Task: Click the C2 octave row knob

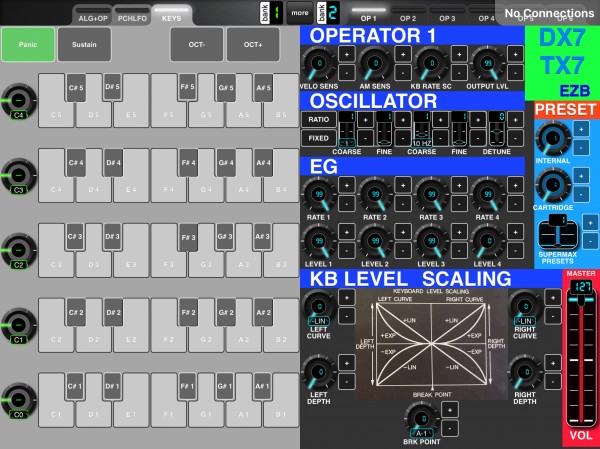Action: (x=19, y=251)
